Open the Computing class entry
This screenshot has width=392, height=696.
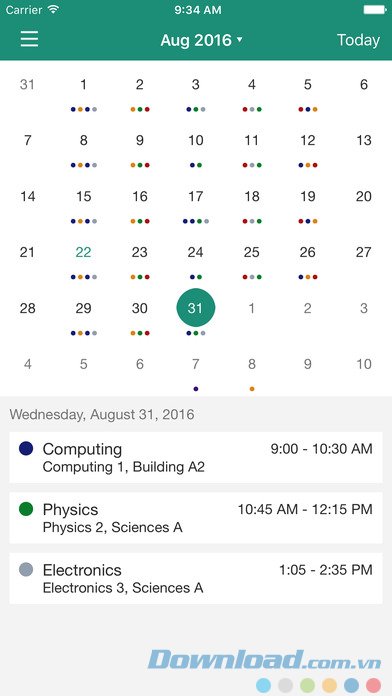coord(196,457)
